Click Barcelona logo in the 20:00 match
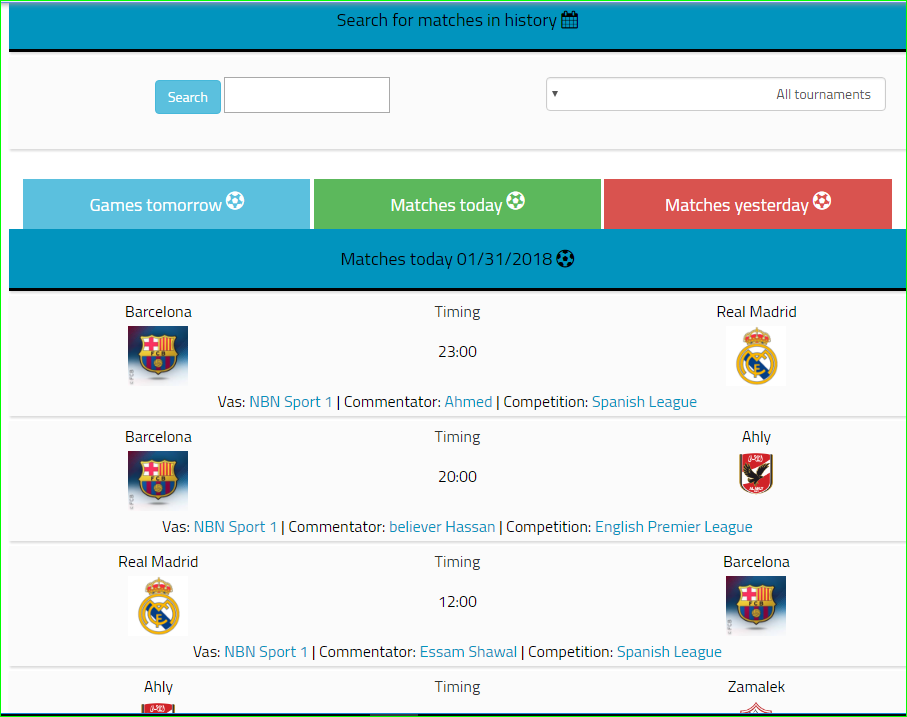This screenshot has width=907, height=717. pos(158,481)
